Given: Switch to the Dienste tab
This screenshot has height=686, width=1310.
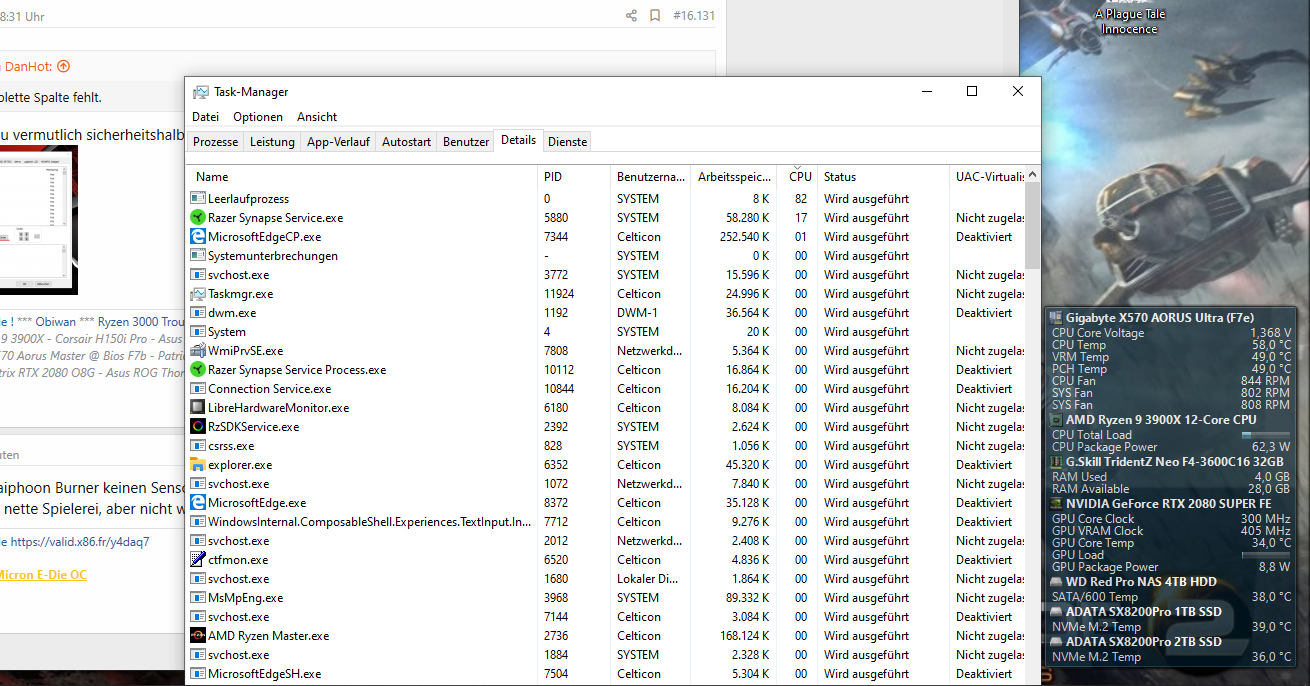Looking at the screenshot, I should 568,142.
